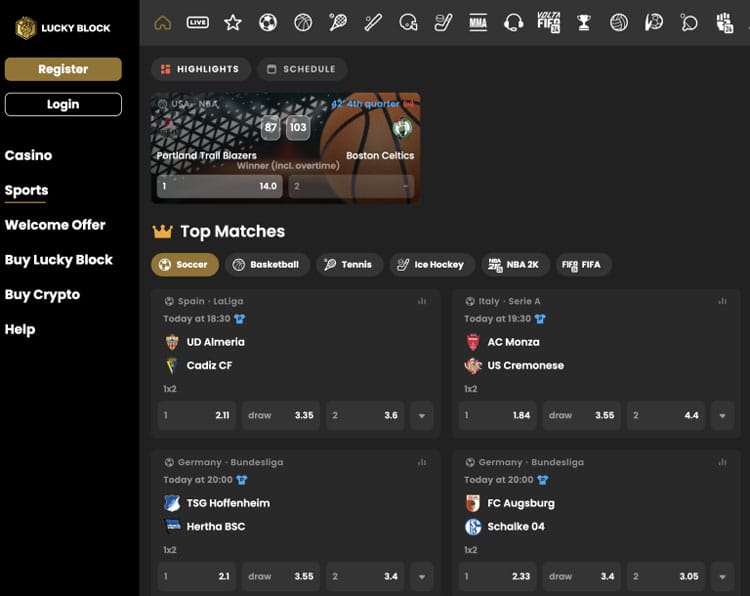Select the futsal ball icon

point(654,22)
